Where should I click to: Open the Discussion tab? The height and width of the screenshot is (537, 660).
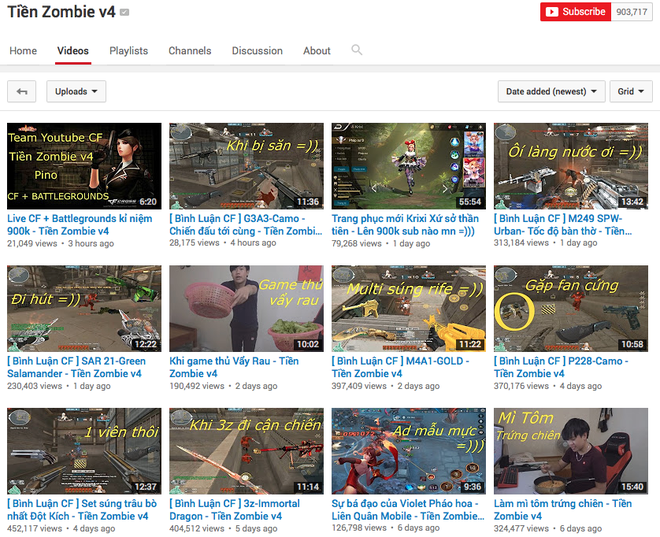[x=257, y=51]
